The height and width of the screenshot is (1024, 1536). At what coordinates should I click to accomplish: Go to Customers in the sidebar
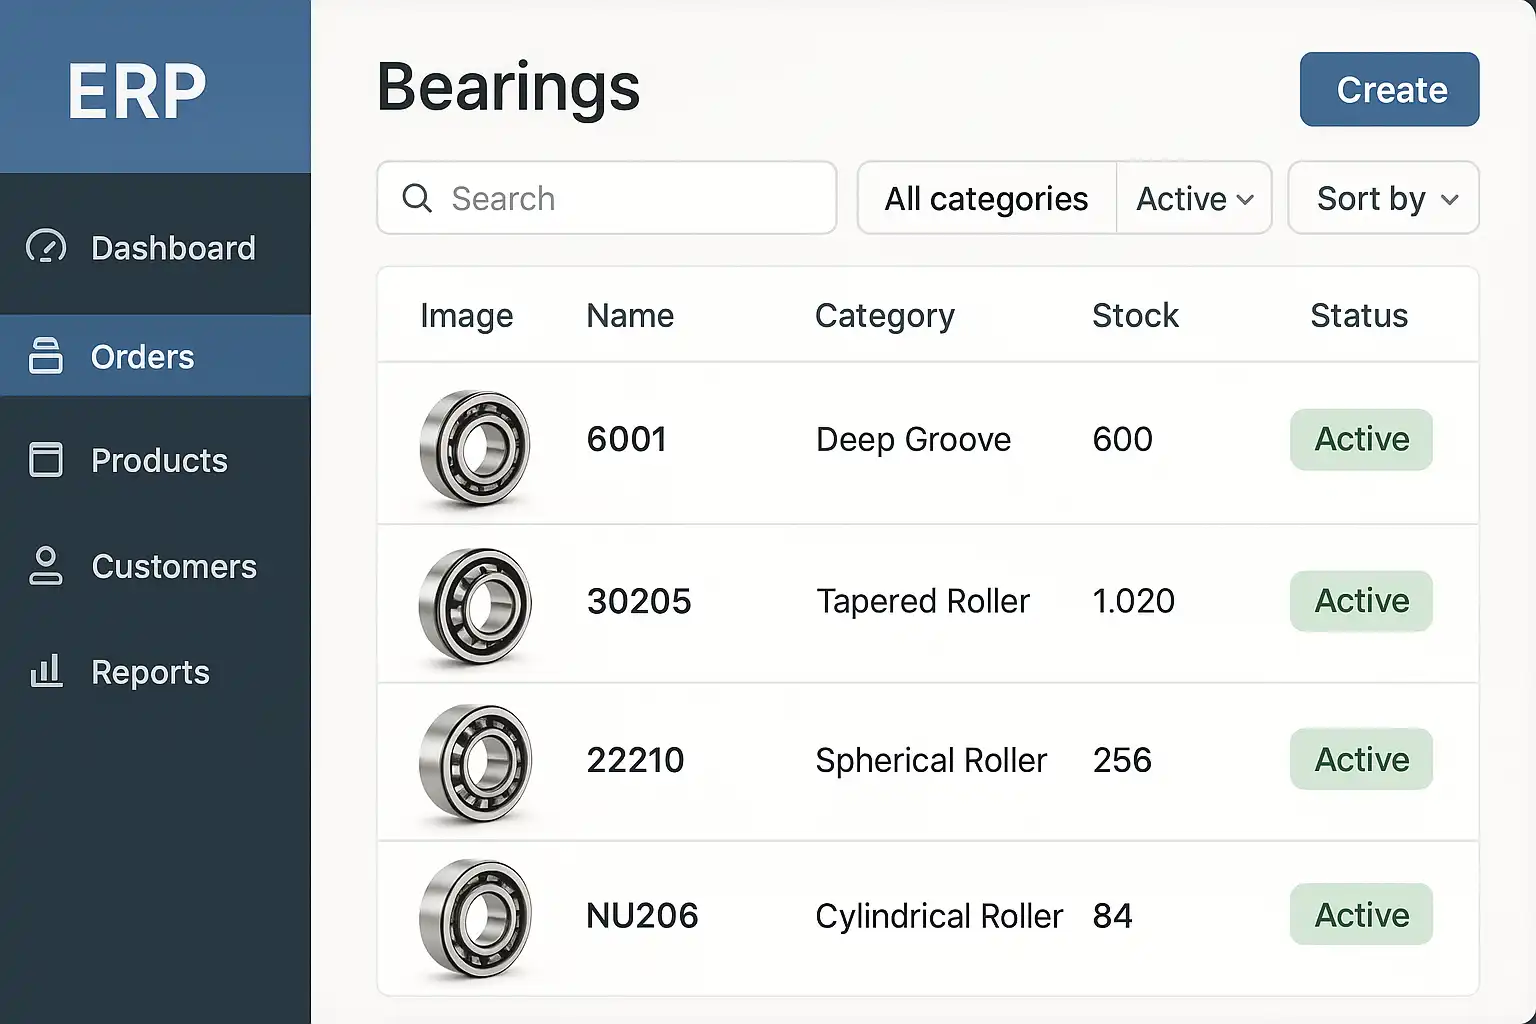point(173,566)
